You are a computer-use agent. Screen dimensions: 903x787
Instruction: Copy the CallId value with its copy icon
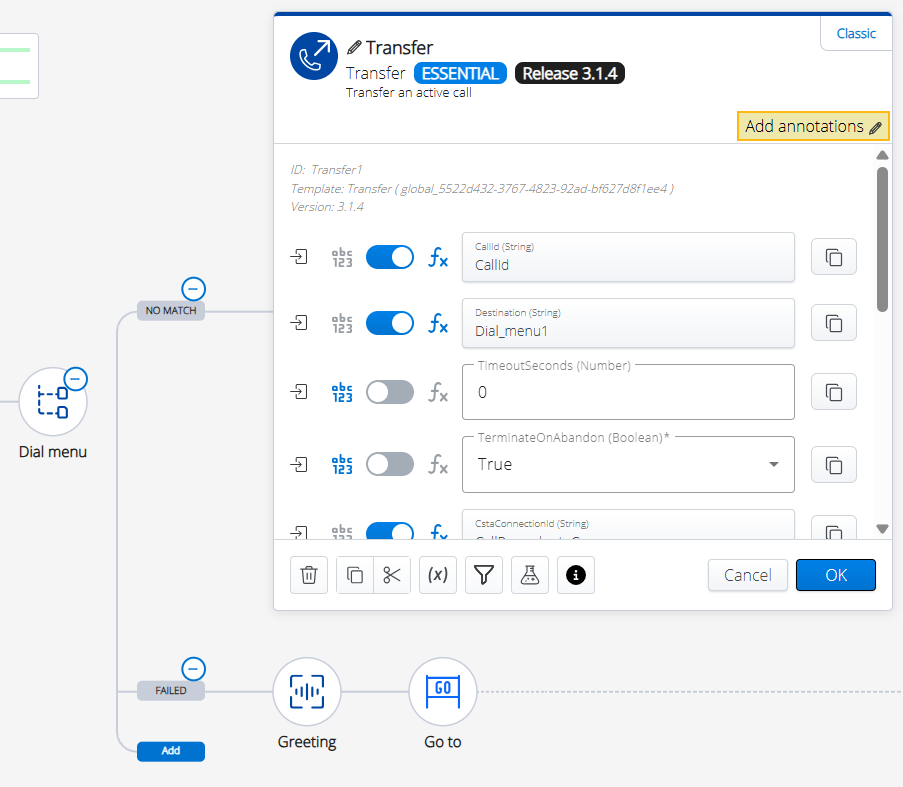[834, 257]
